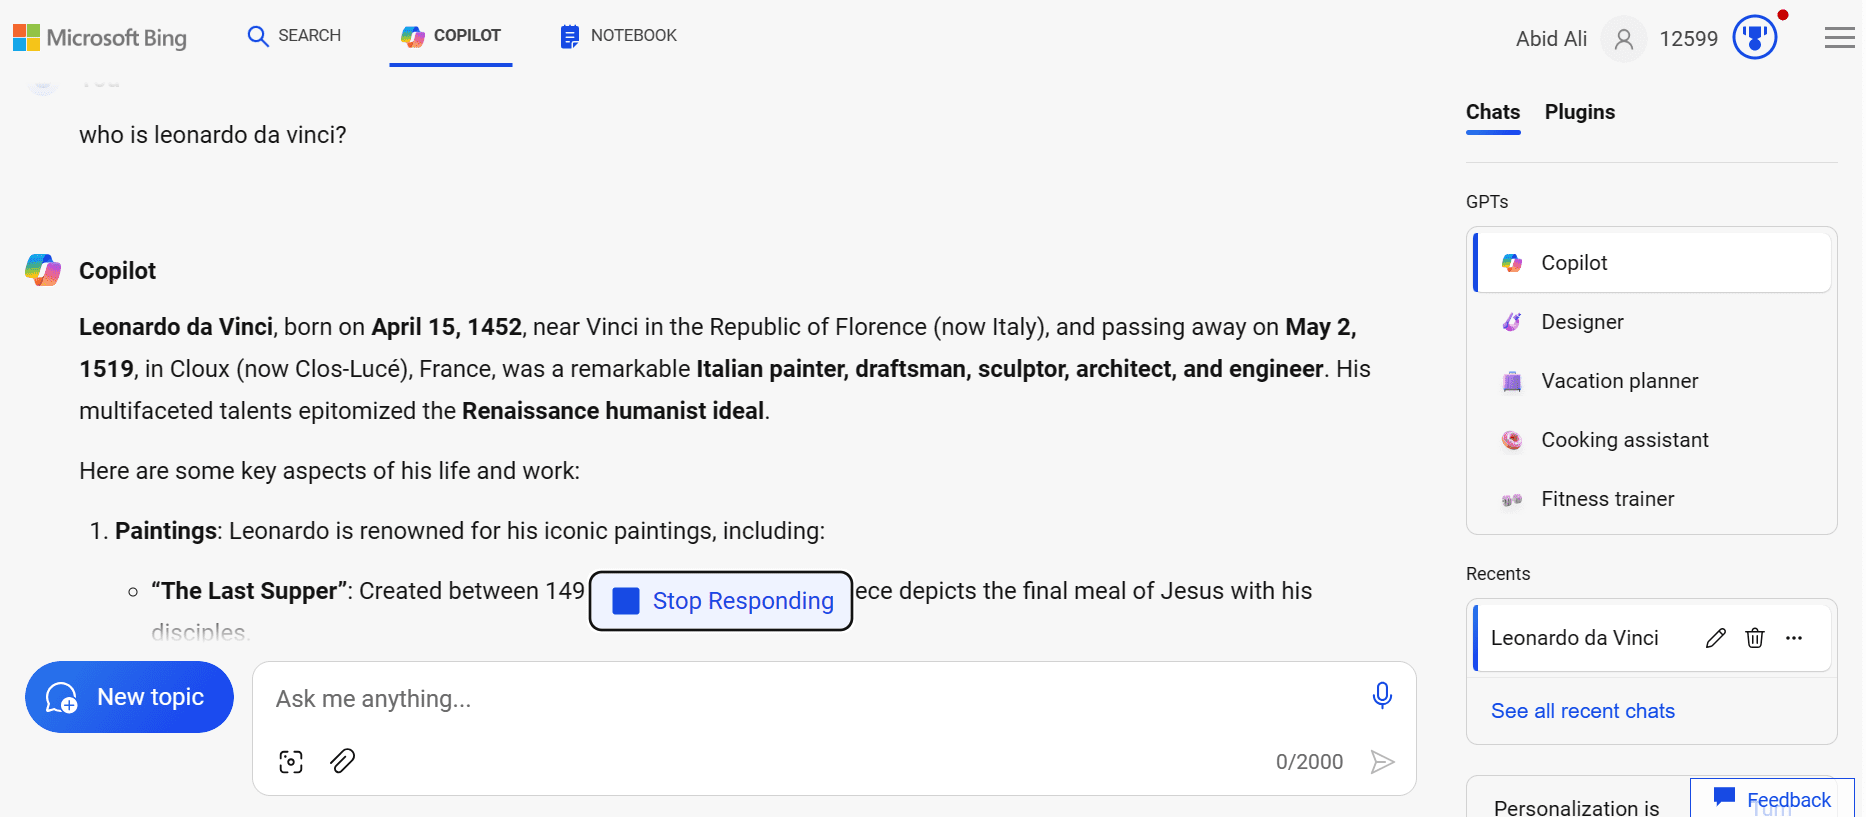Delete the Leonardo da Vinci chat

pos(1755,638)
